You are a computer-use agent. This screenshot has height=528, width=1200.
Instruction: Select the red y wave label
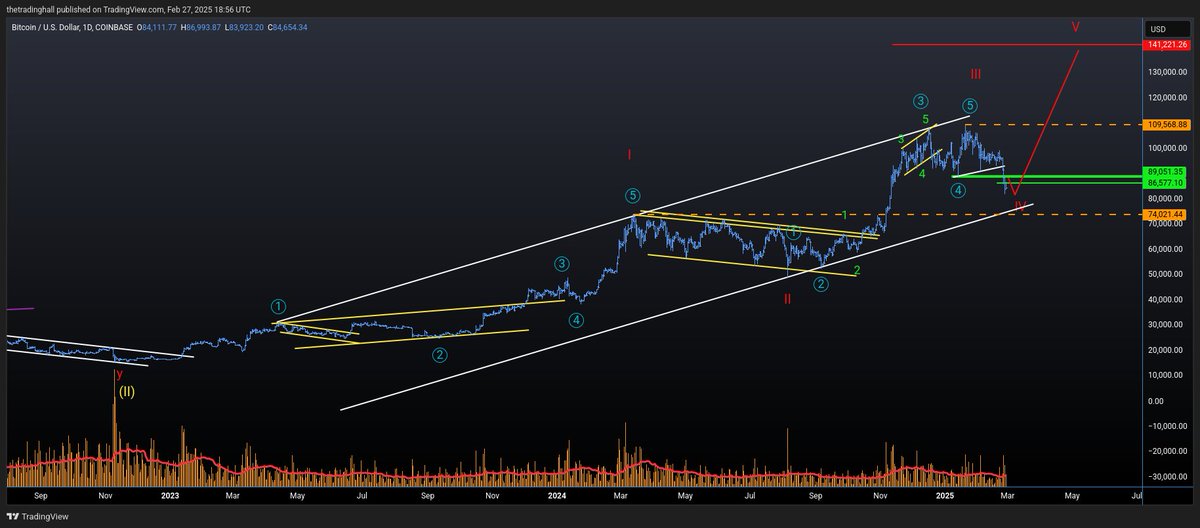[120, 374]
